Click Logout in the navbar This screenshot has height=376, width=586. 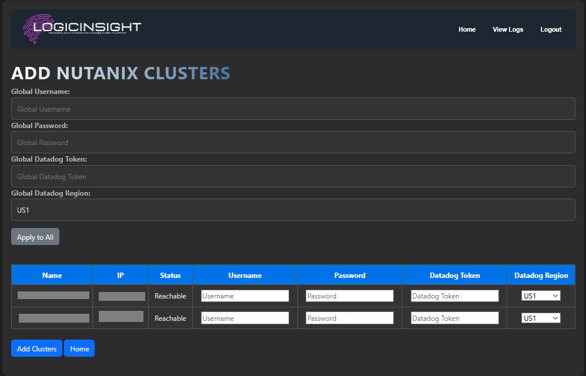coord(551,30)
